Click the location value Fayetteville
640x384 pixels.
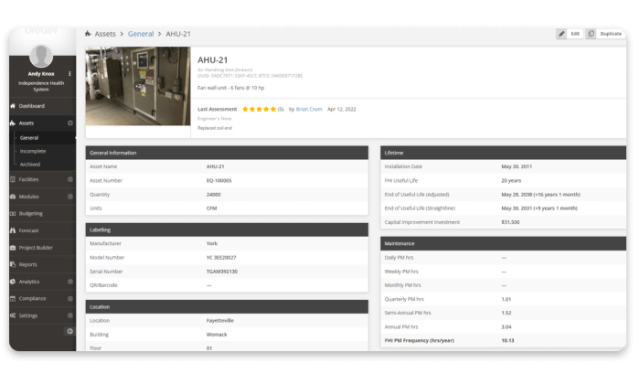[220, 321]
